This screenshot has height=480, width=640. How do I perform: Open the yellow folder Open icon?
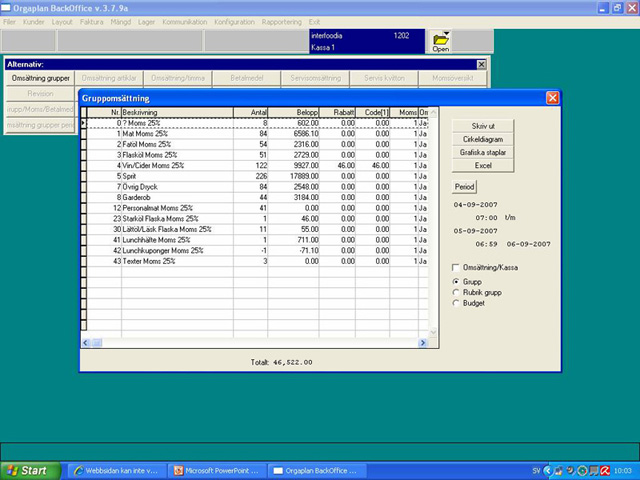441,42
